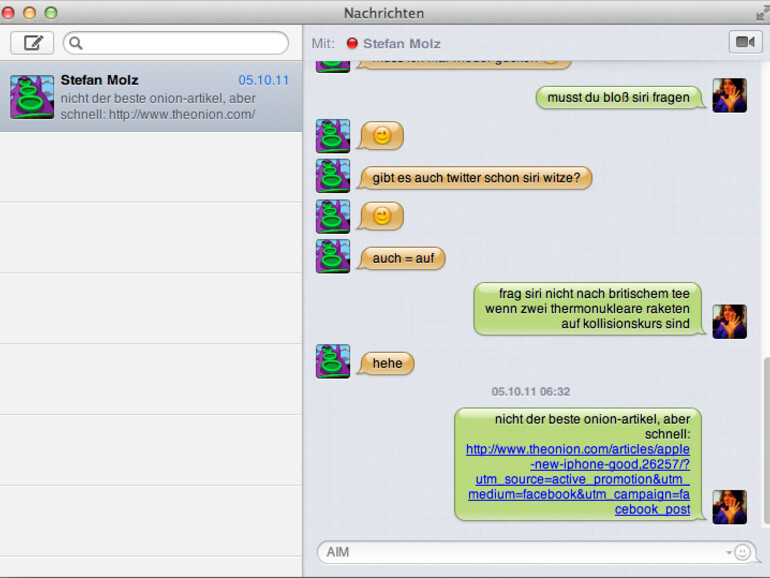Click your avatar beside 'musst du bloß siri fragen'
The width and height of the screenshot is (770, 578).
point(730,95)
